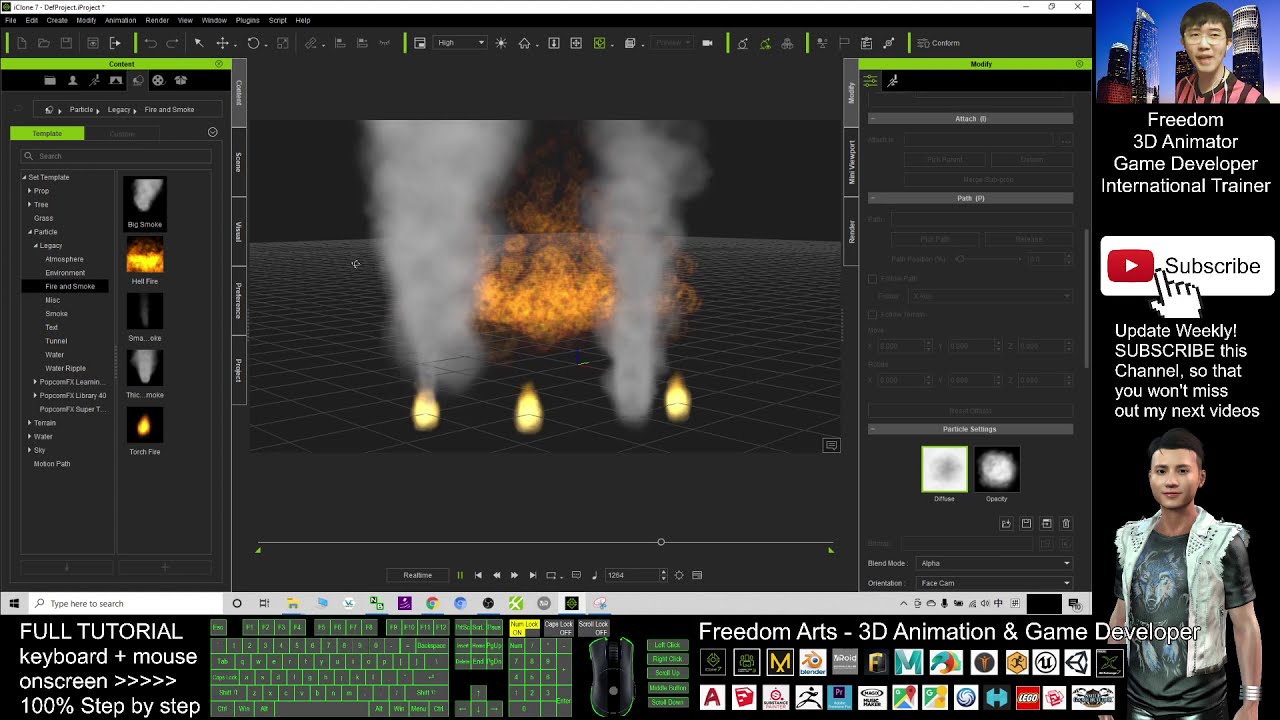This screenshot has height=720, width=1280.
Task: Click the Redo arrow in toolbar
Action: pos(172,43)
